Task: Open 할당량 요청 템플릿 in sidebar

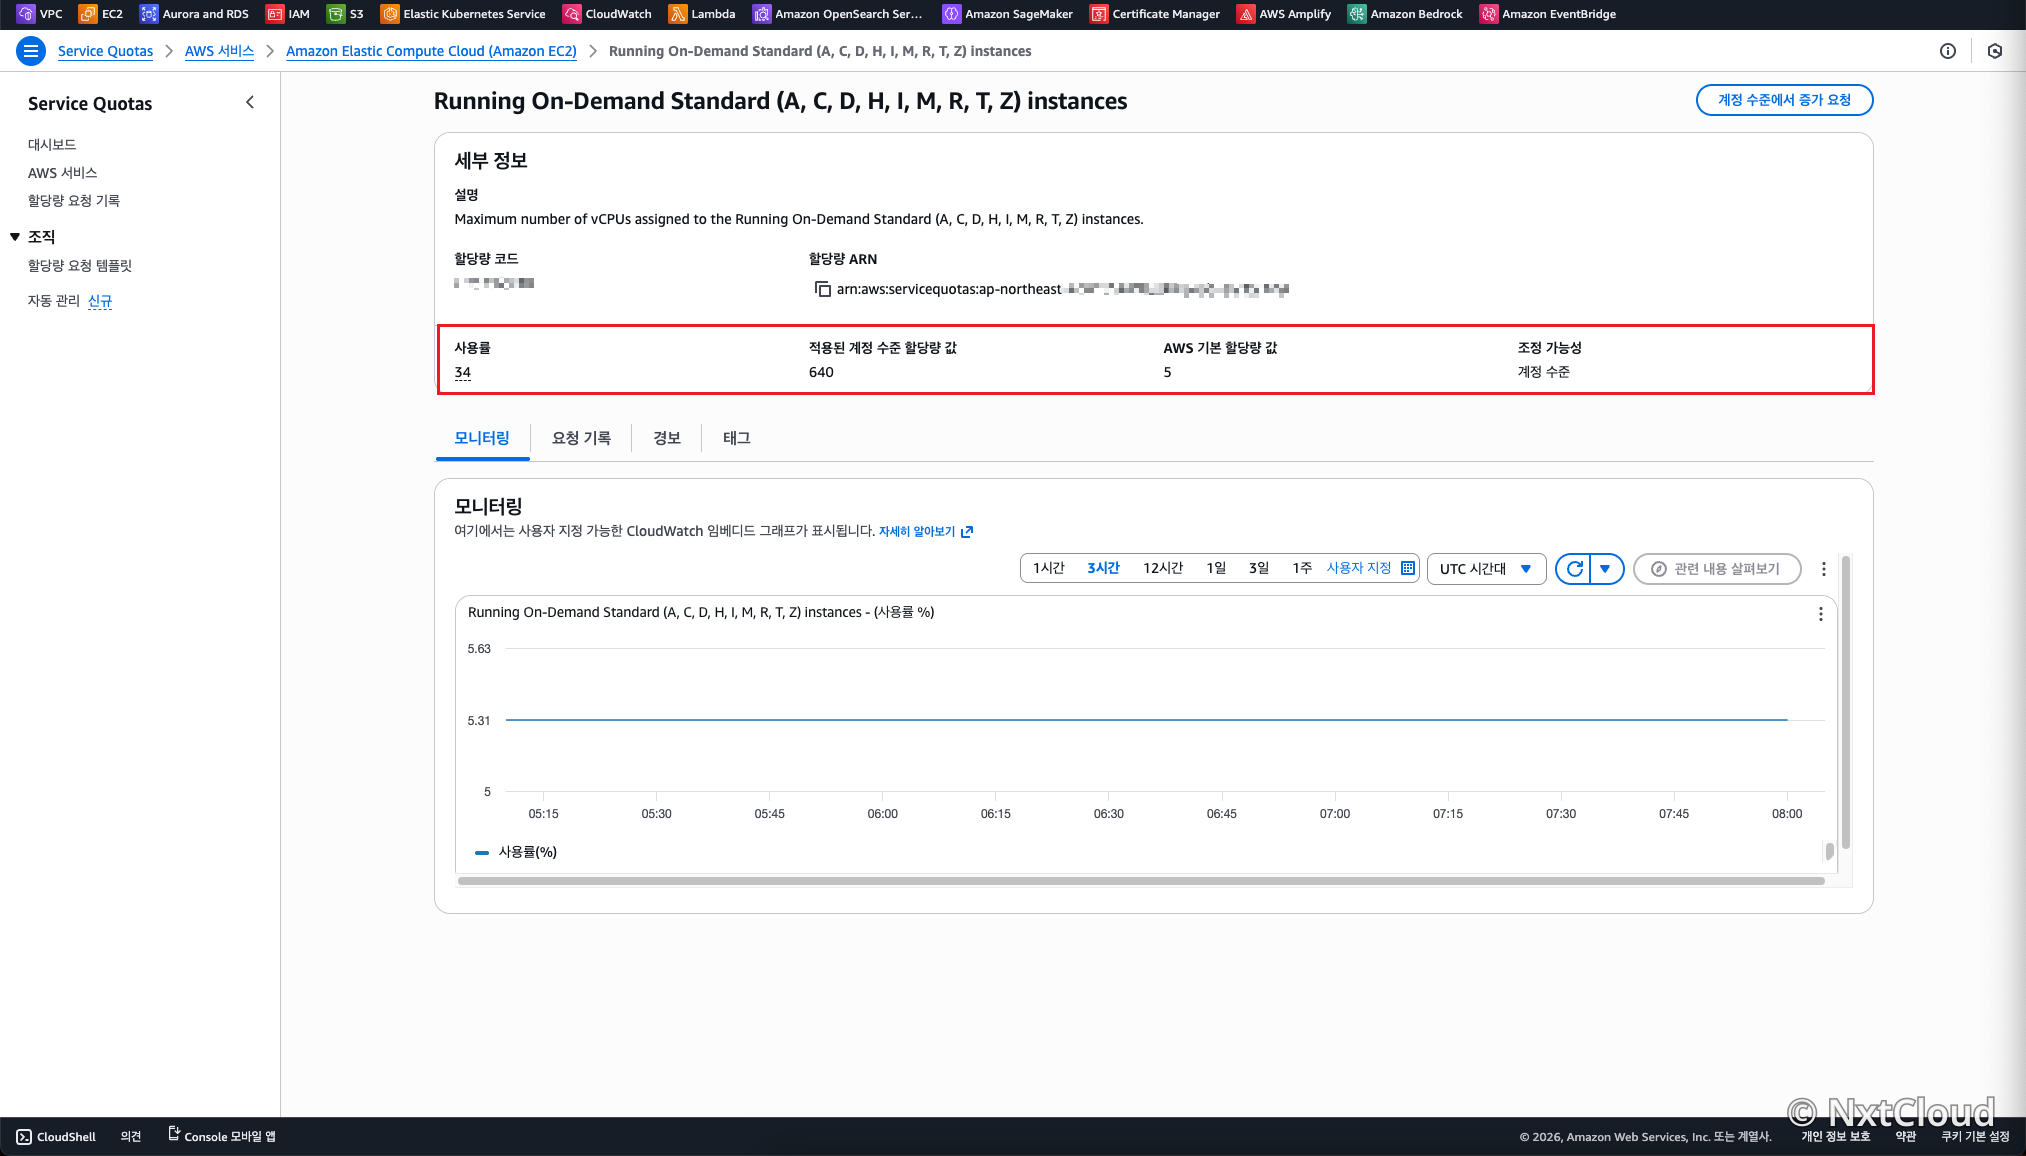Action: pos(80,265)
